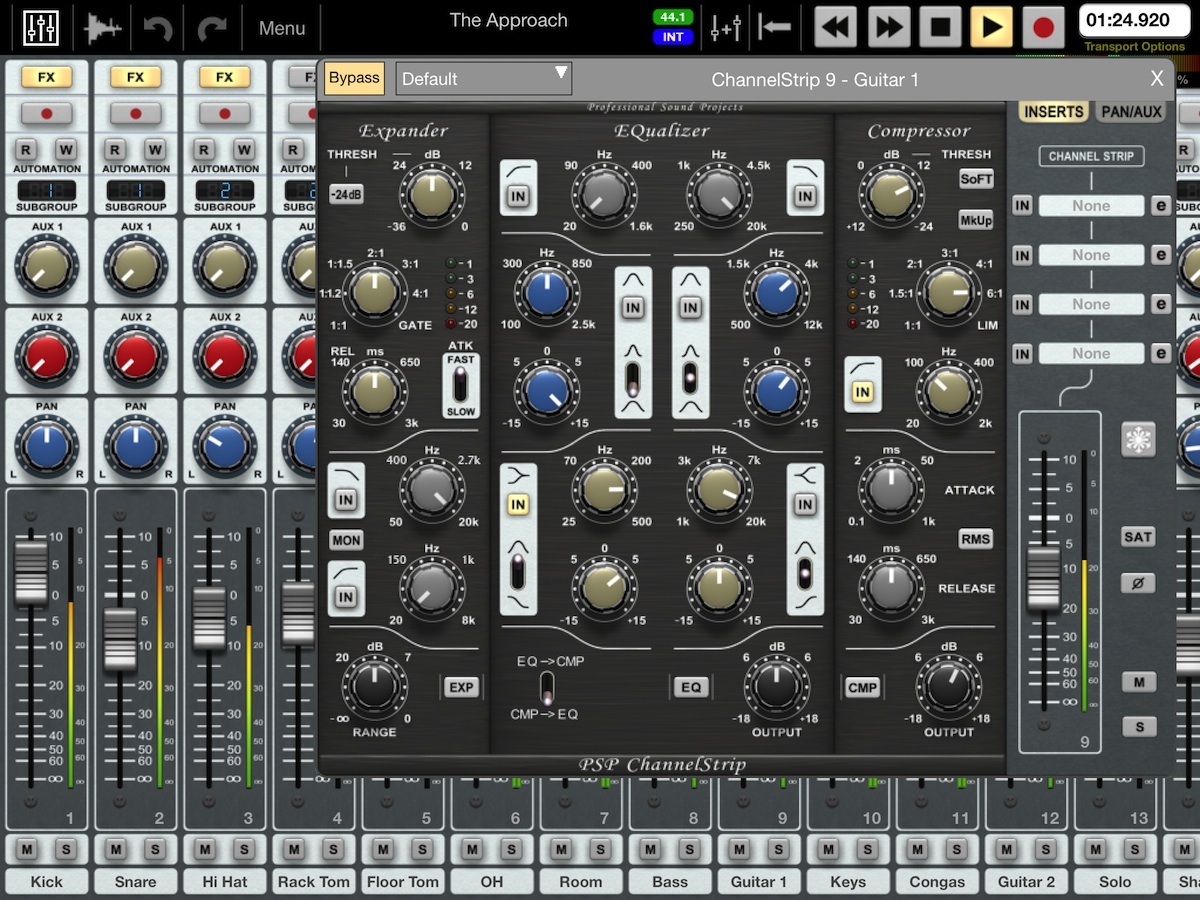The width and height of the screenshot is (1200, 900).
Task: Arm the Snare channel record button
Action: tap(135, 114)
